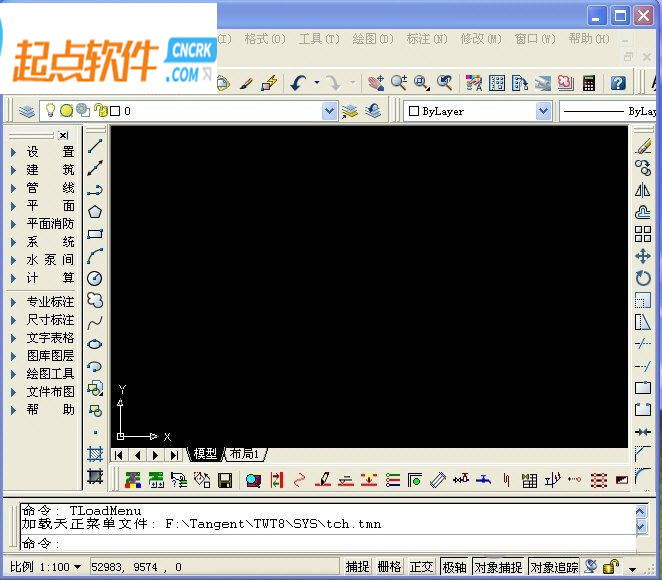The image size is (662, 580).
Task: Select the Revision Cloud tool
Action: 95,300
